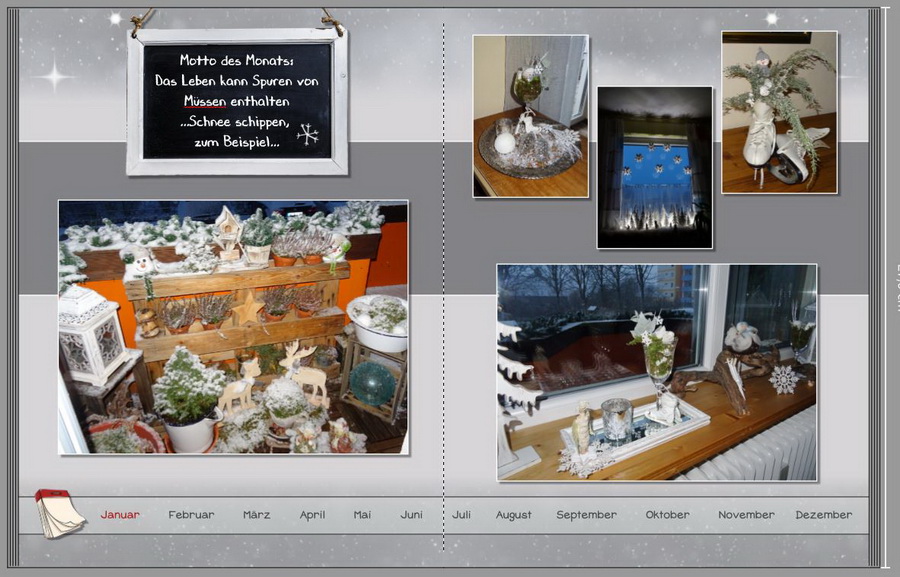This screenshot has height=577, width=900.
Task: Click the Juli month label
Action: click(x=461, y=514)
